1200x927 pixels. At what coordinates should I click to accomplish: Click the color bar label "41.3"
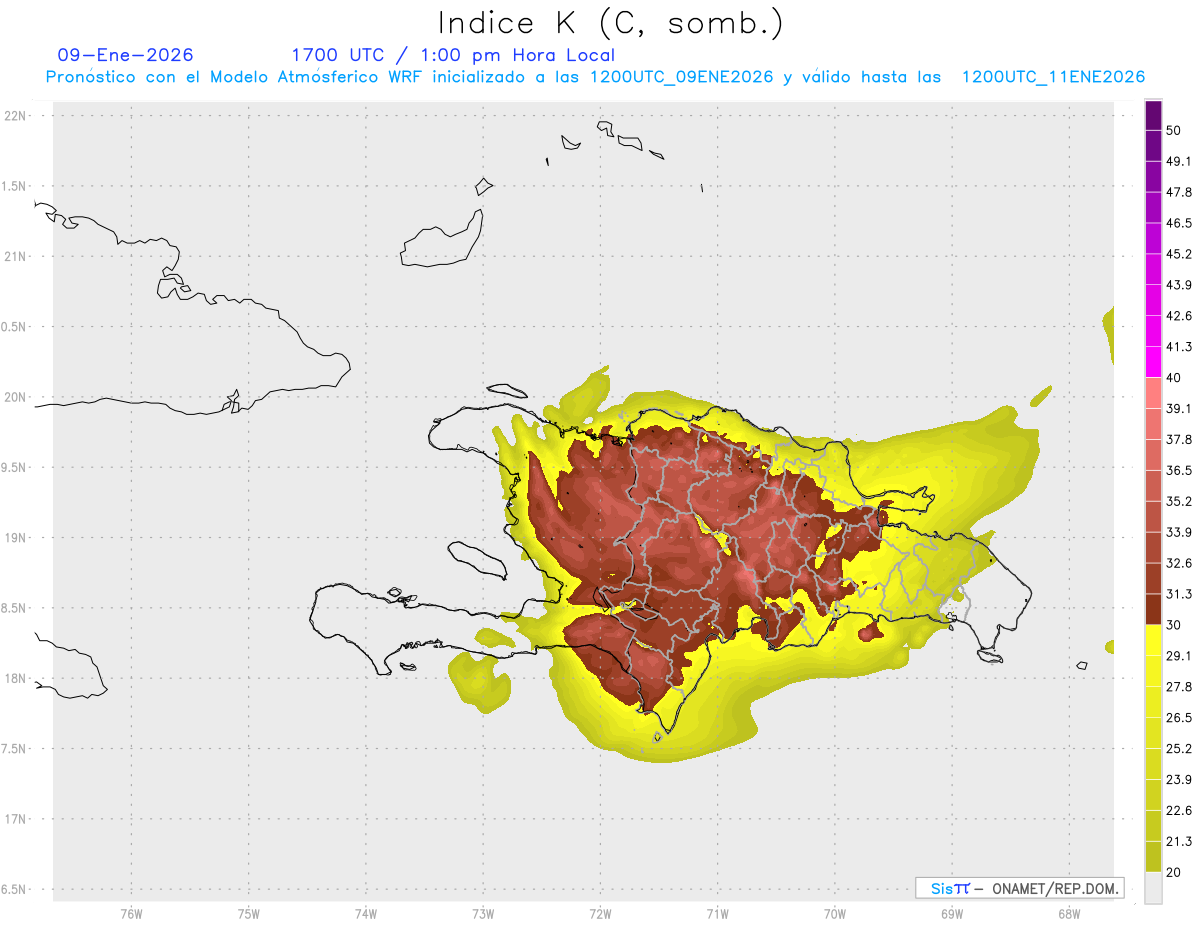(x=1179, y=347)
